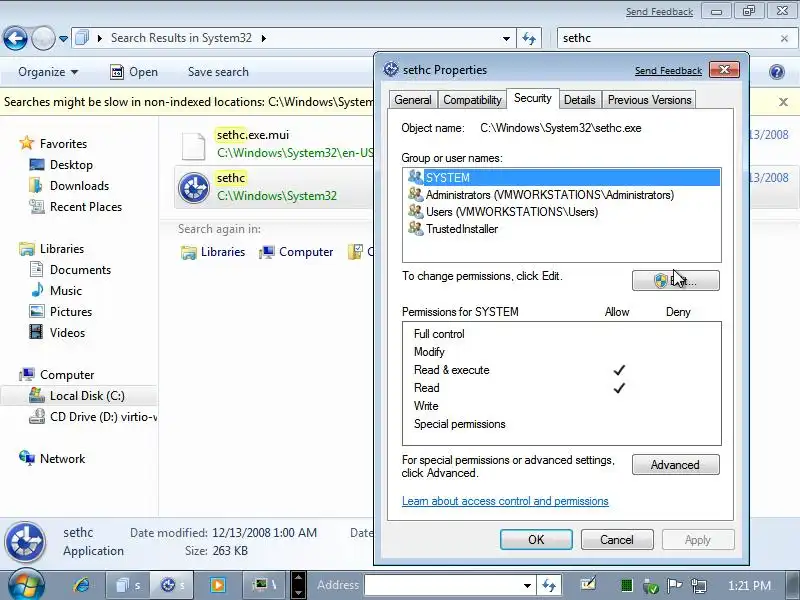Screen dimensions: 800x600
Task: Go back with Explorer's Back arrow
Action: [15, 38]
